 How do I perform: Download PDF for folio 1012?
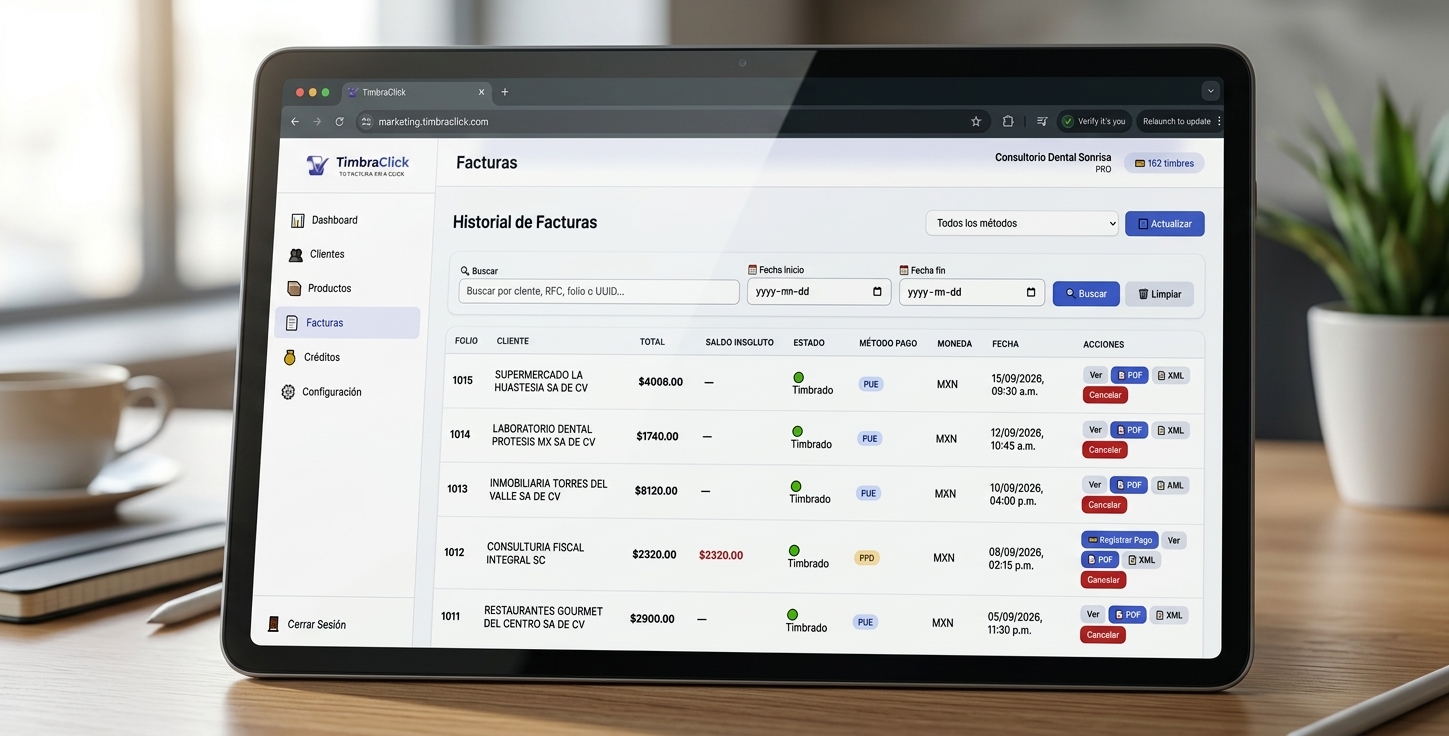pos(1099,560)
